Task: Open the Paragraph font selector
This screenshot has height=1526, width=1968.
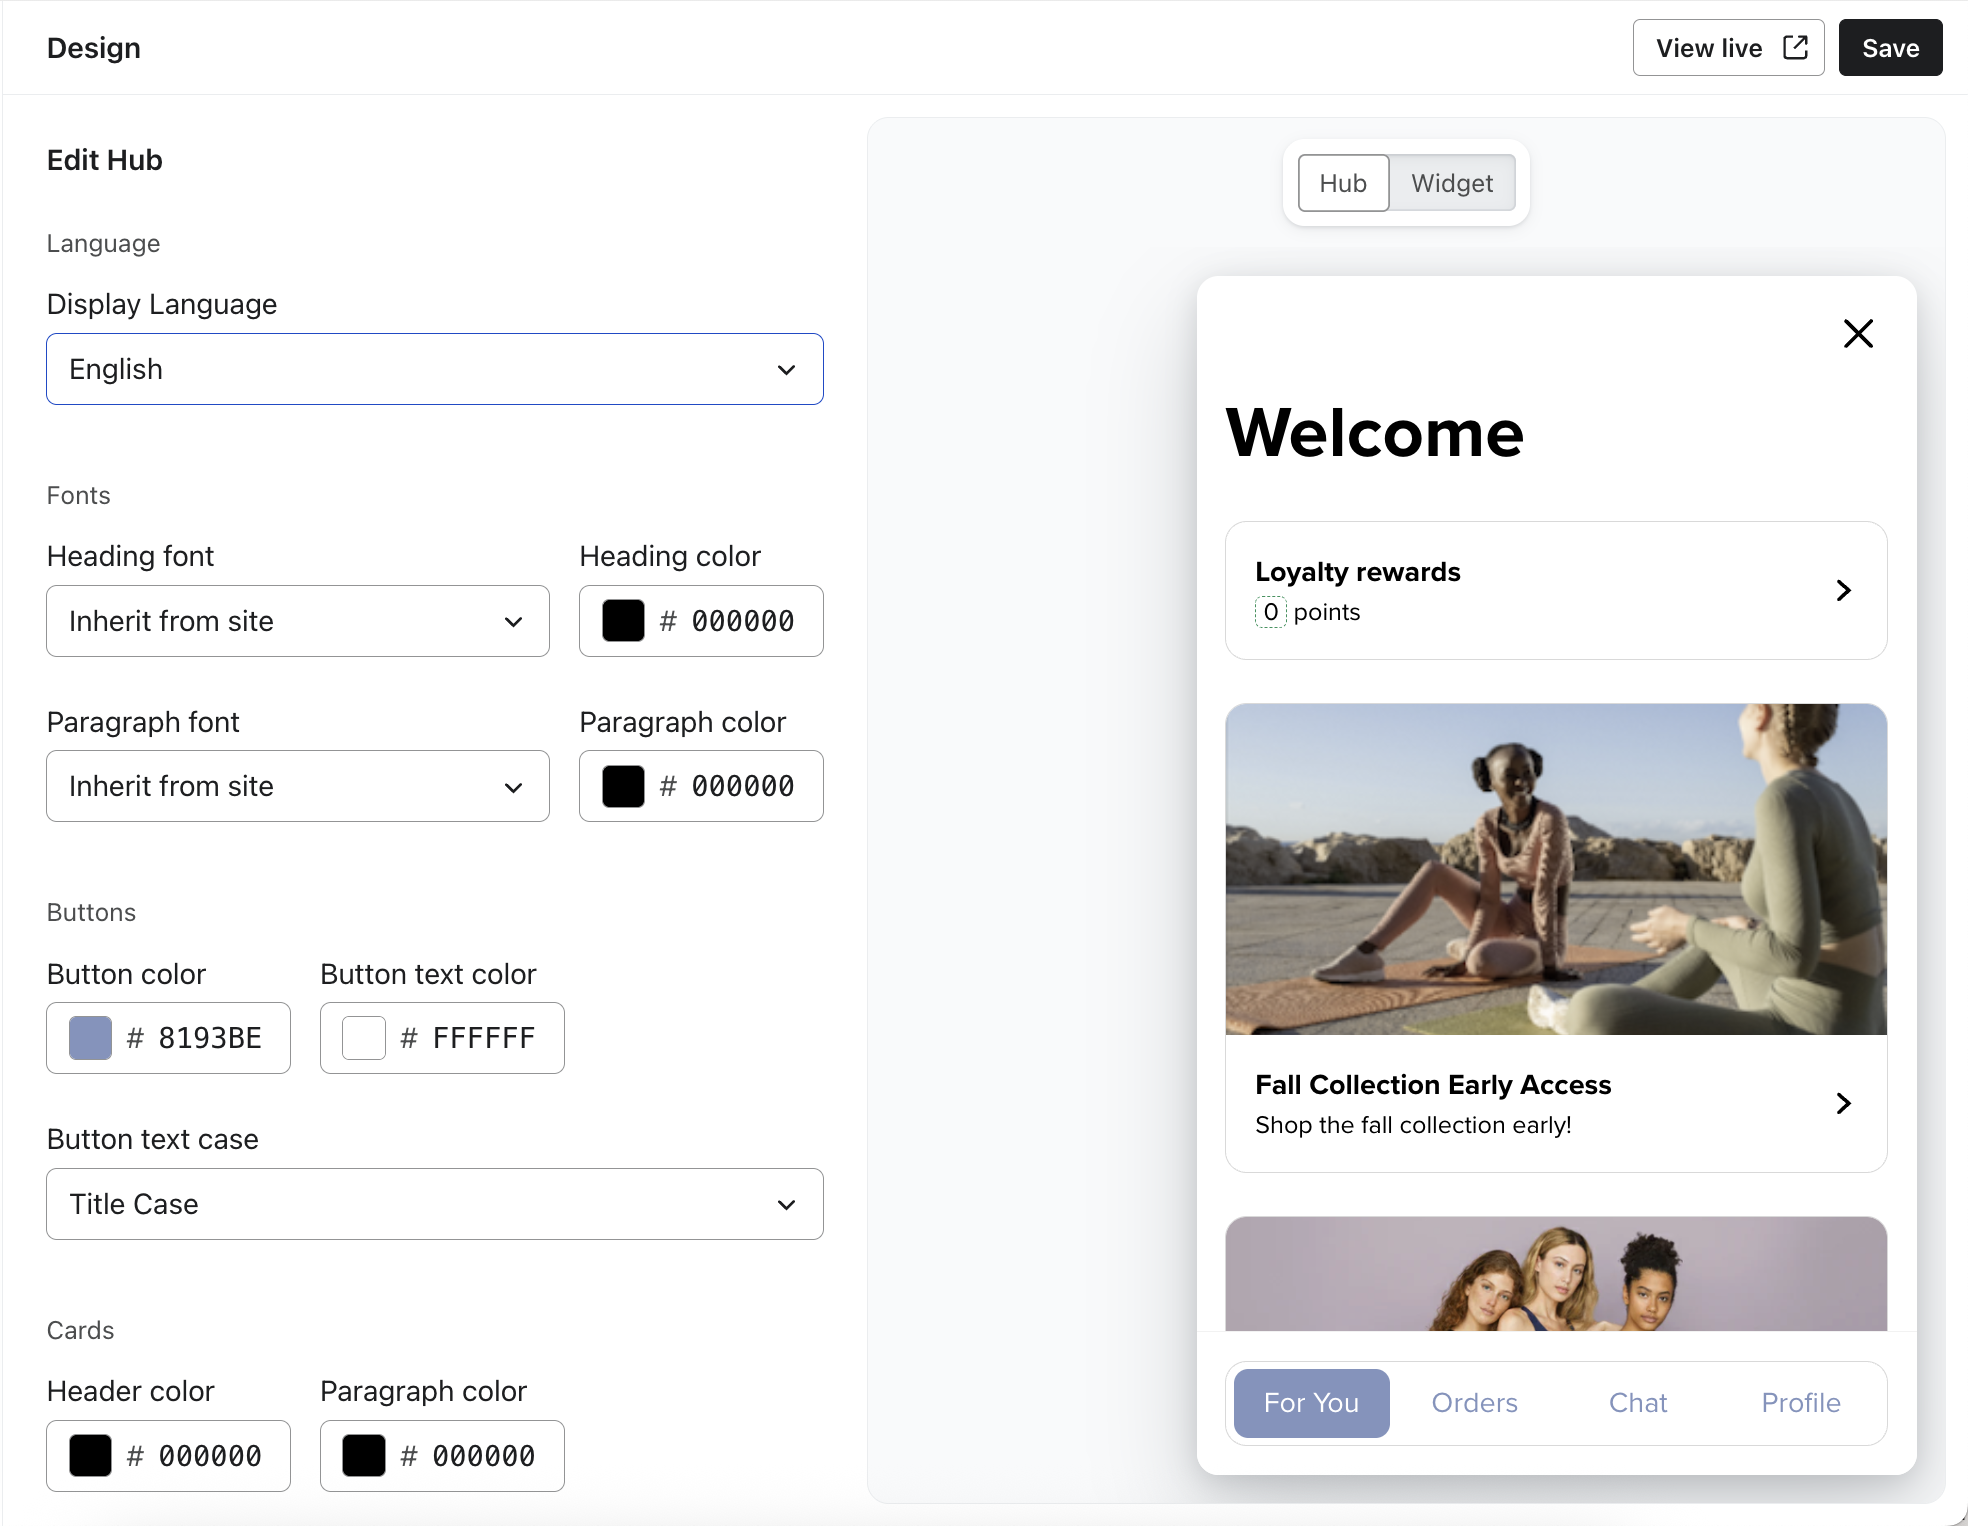Action: [297, 786]
